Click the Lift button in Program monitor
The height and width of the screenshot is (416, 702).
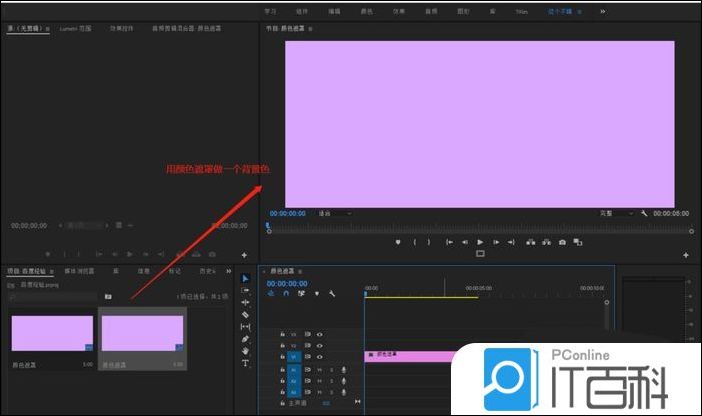click(531, 242)
